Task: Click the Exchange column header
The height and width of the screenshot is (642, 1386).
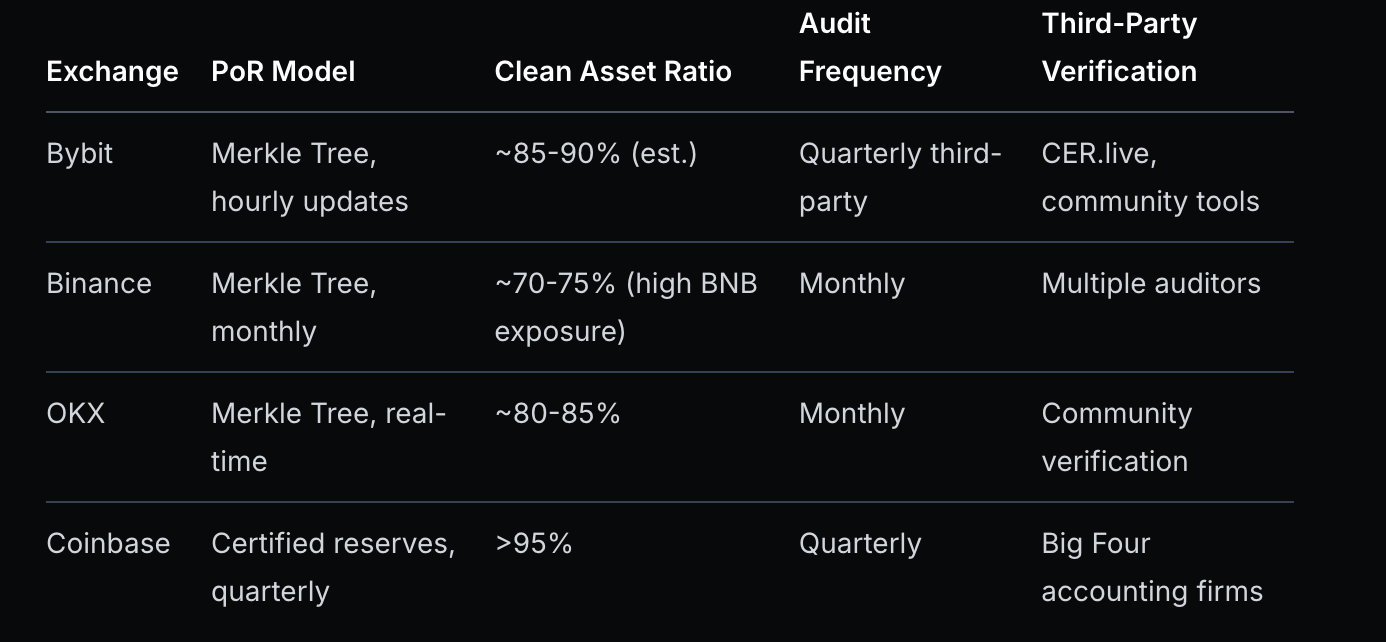Action: [x=112, y=72]
